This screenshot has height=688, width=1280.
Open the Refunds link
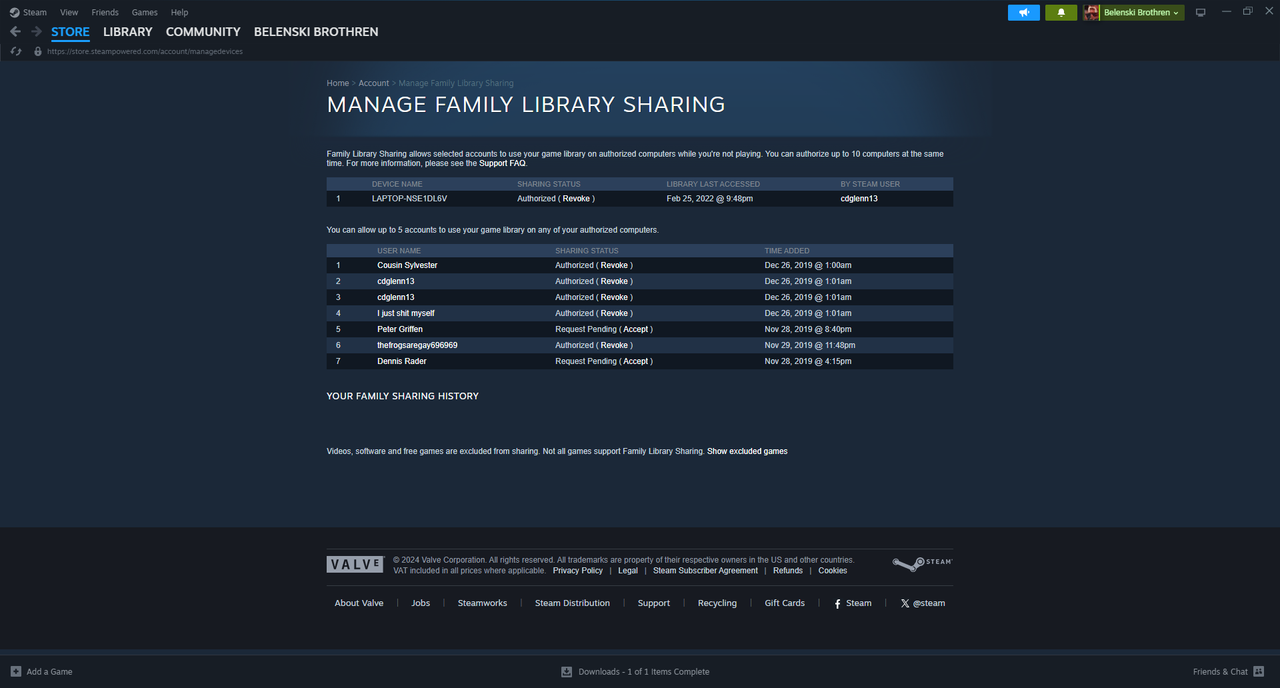[788, 571]
